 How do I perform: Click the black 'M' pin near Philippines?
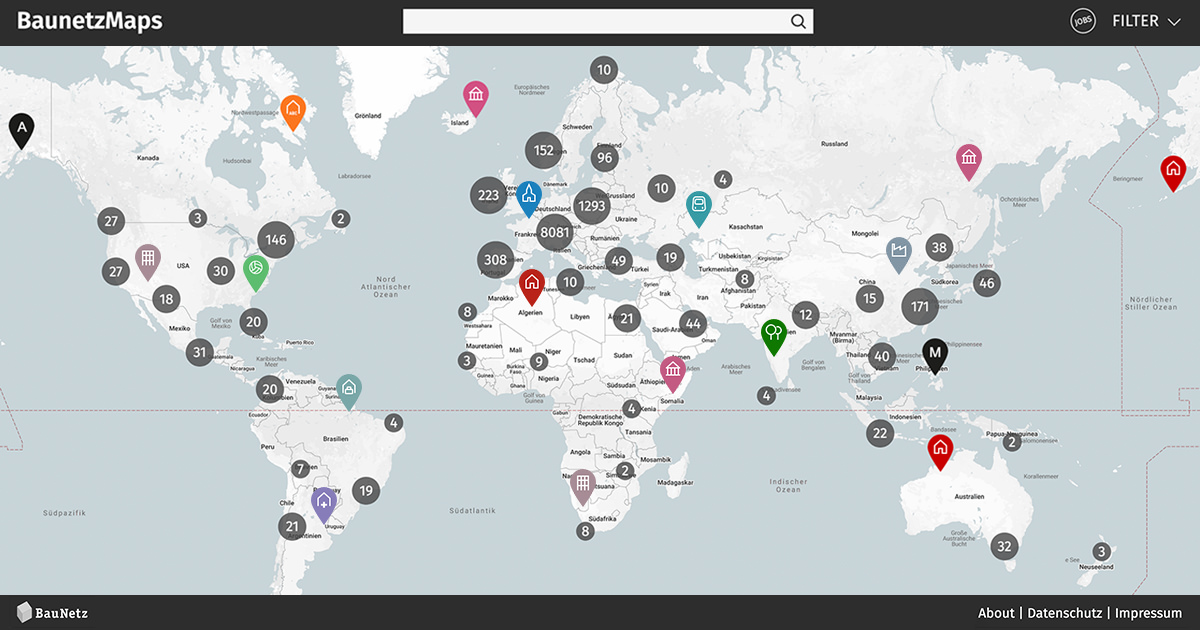pyautogui.click(x=935, y=354)
